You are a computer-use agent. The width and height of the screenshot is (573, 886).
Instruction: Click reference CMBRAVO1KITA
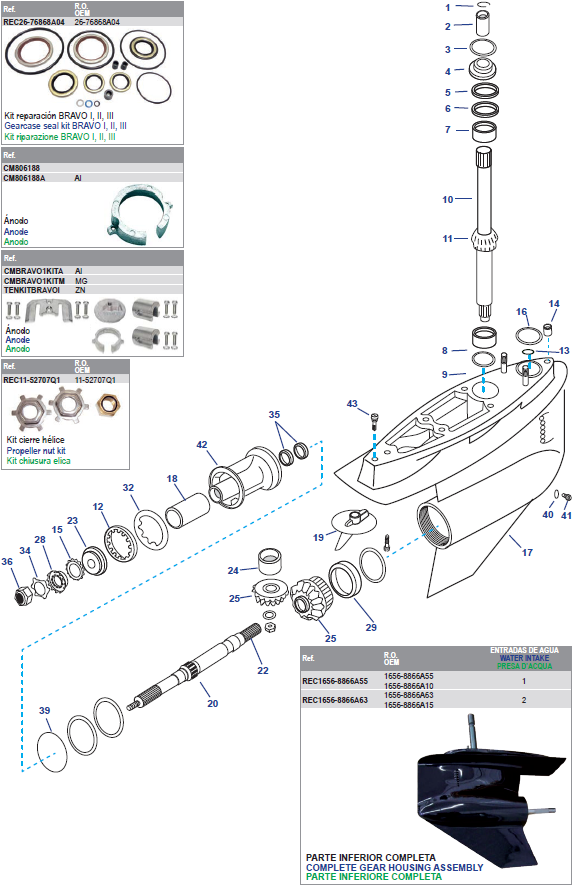tap(33, 271)
